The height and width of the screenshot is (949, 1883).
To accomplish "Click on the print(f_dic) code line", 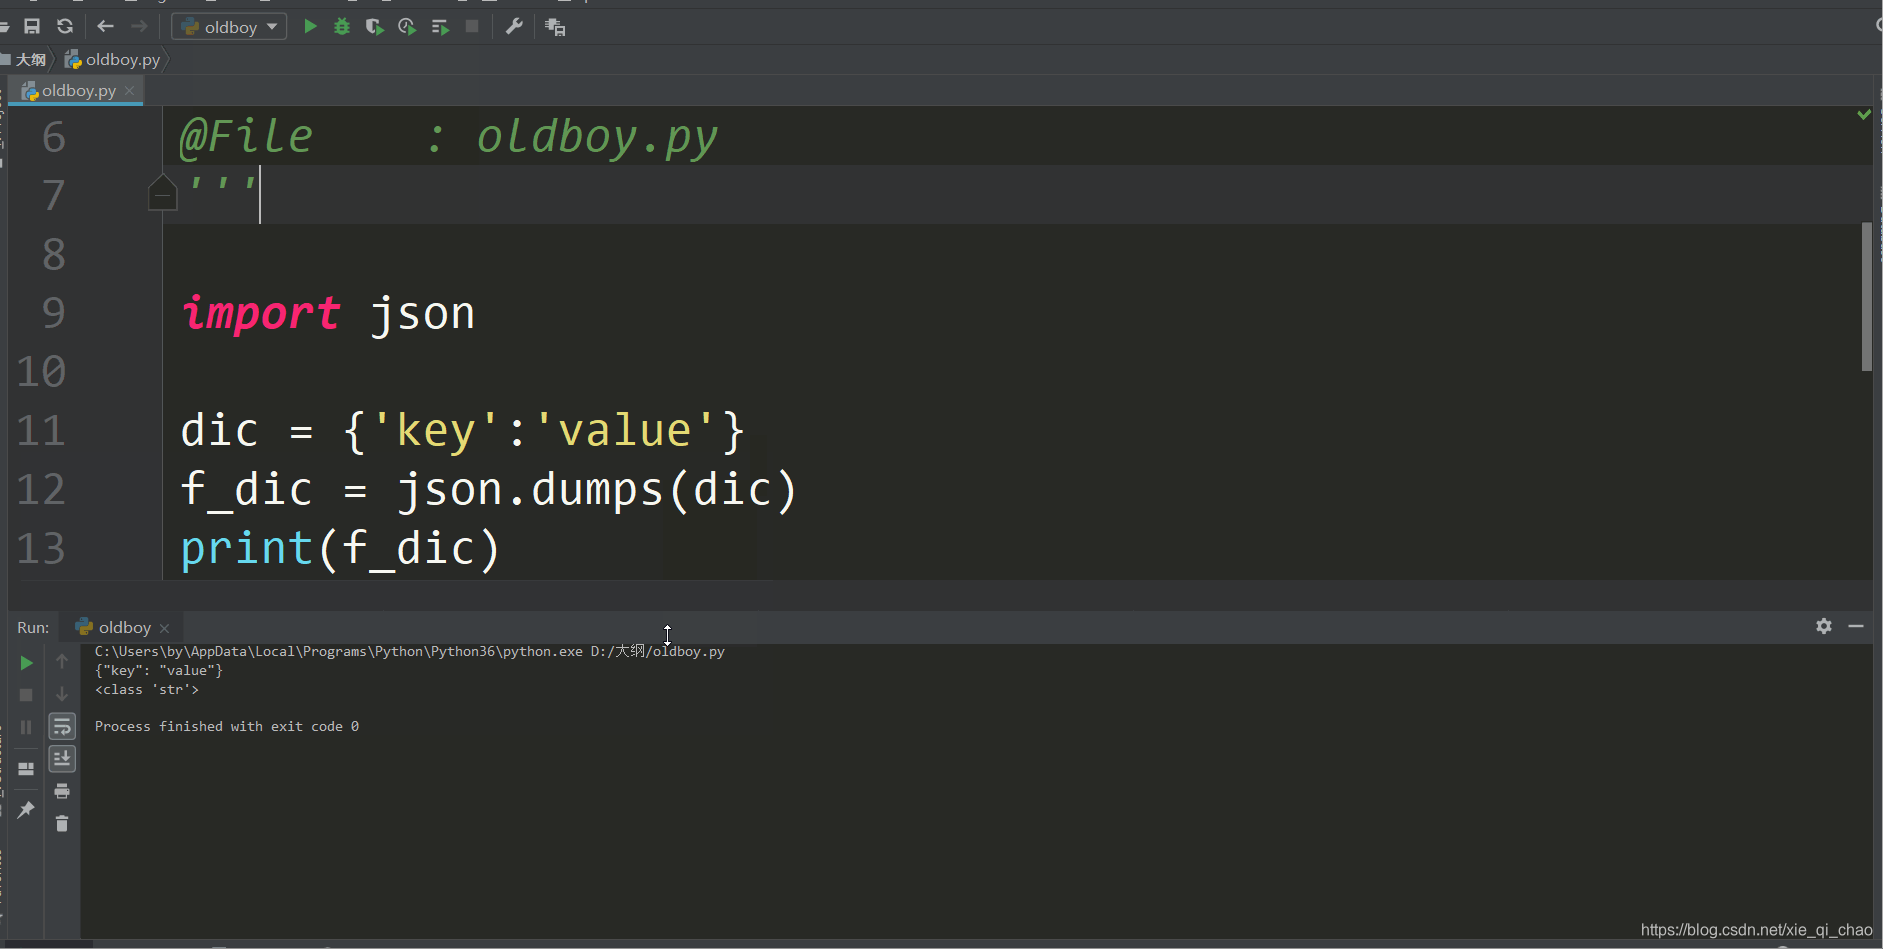I will point(340,549).
